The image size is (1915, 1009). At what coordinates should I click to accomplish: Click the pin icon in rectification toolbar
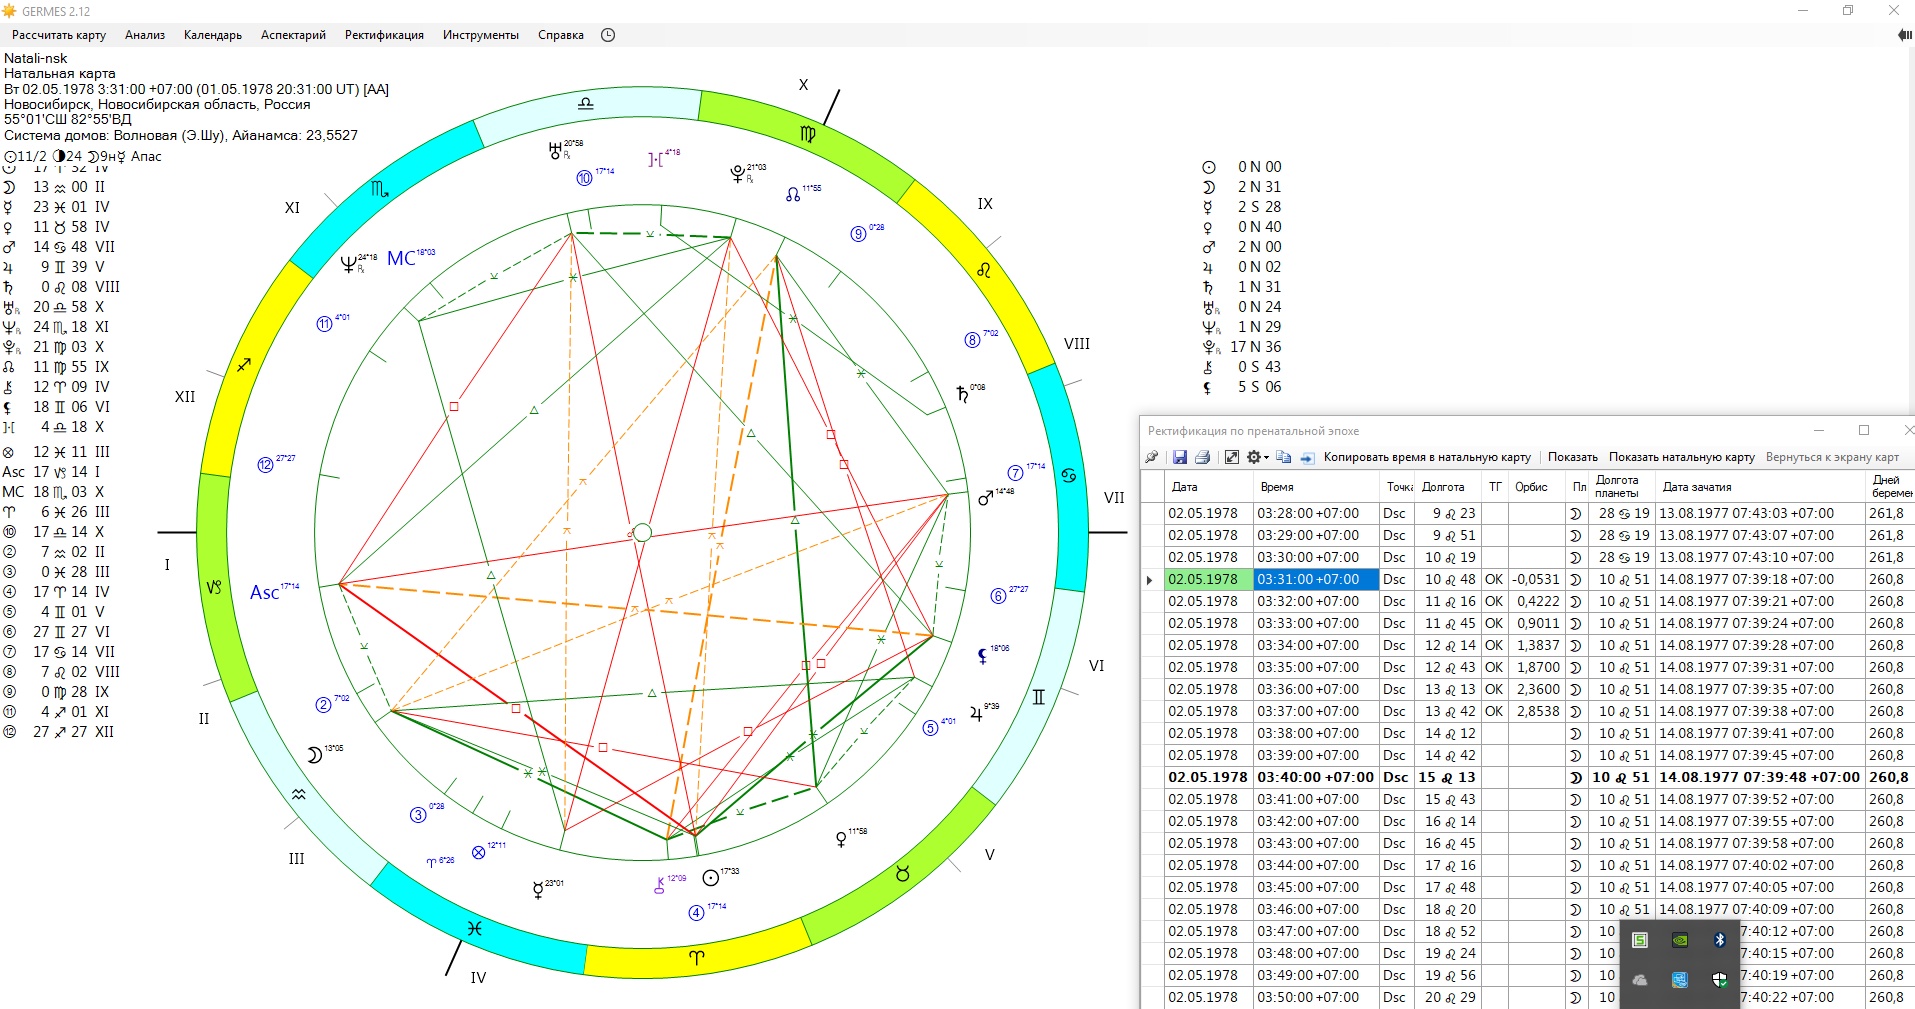pyautogui.click(x=1152, y=457)
